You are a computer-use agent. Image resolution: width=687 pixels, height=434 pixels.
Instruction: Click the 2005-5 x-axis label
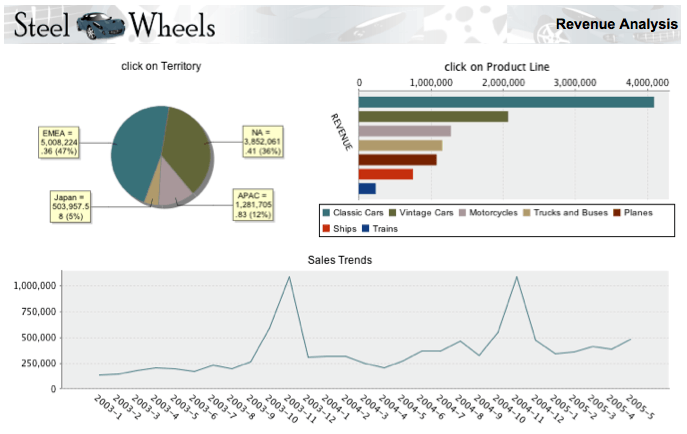[639, 407]
